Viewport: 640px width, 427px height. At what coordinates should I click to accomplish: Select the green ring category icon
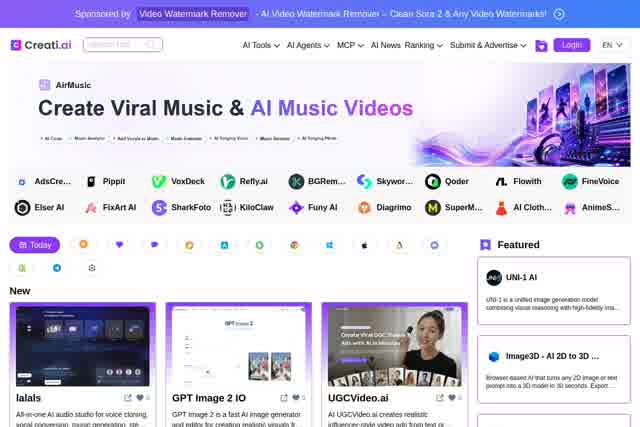pyautogui.click(x=260, y=245)
